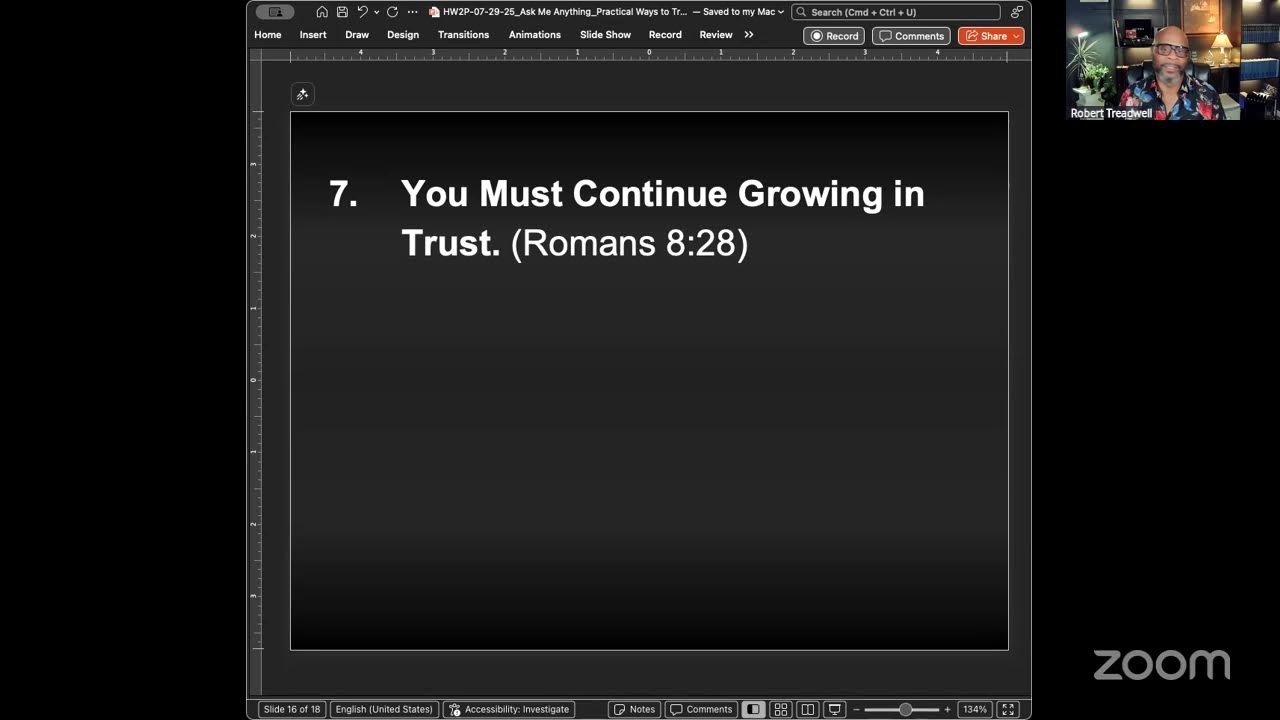Image resolution: width=1280 pixels, height=720 pixels.
Task: Click the Designer sparkle icon above the slide
Action: 302,94
